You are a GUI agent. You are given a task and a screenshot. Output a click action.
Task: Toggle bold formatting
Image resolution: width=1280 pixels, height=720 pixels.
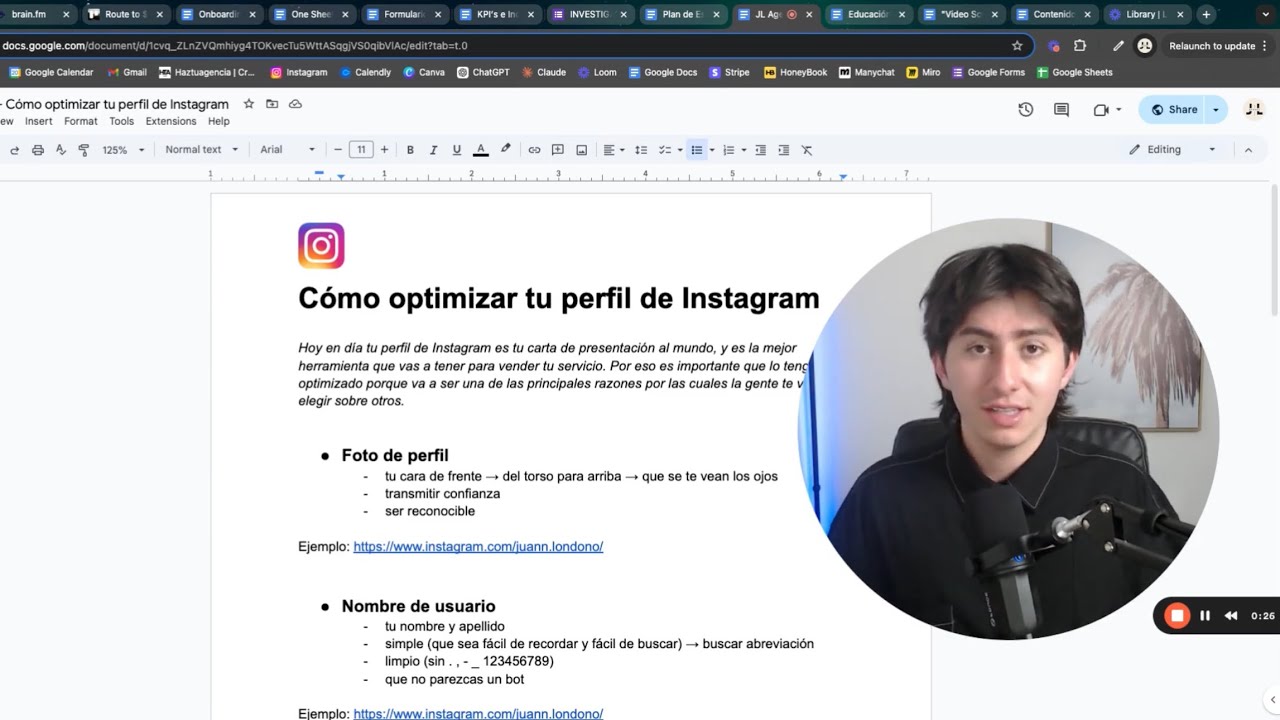point(410,150)
